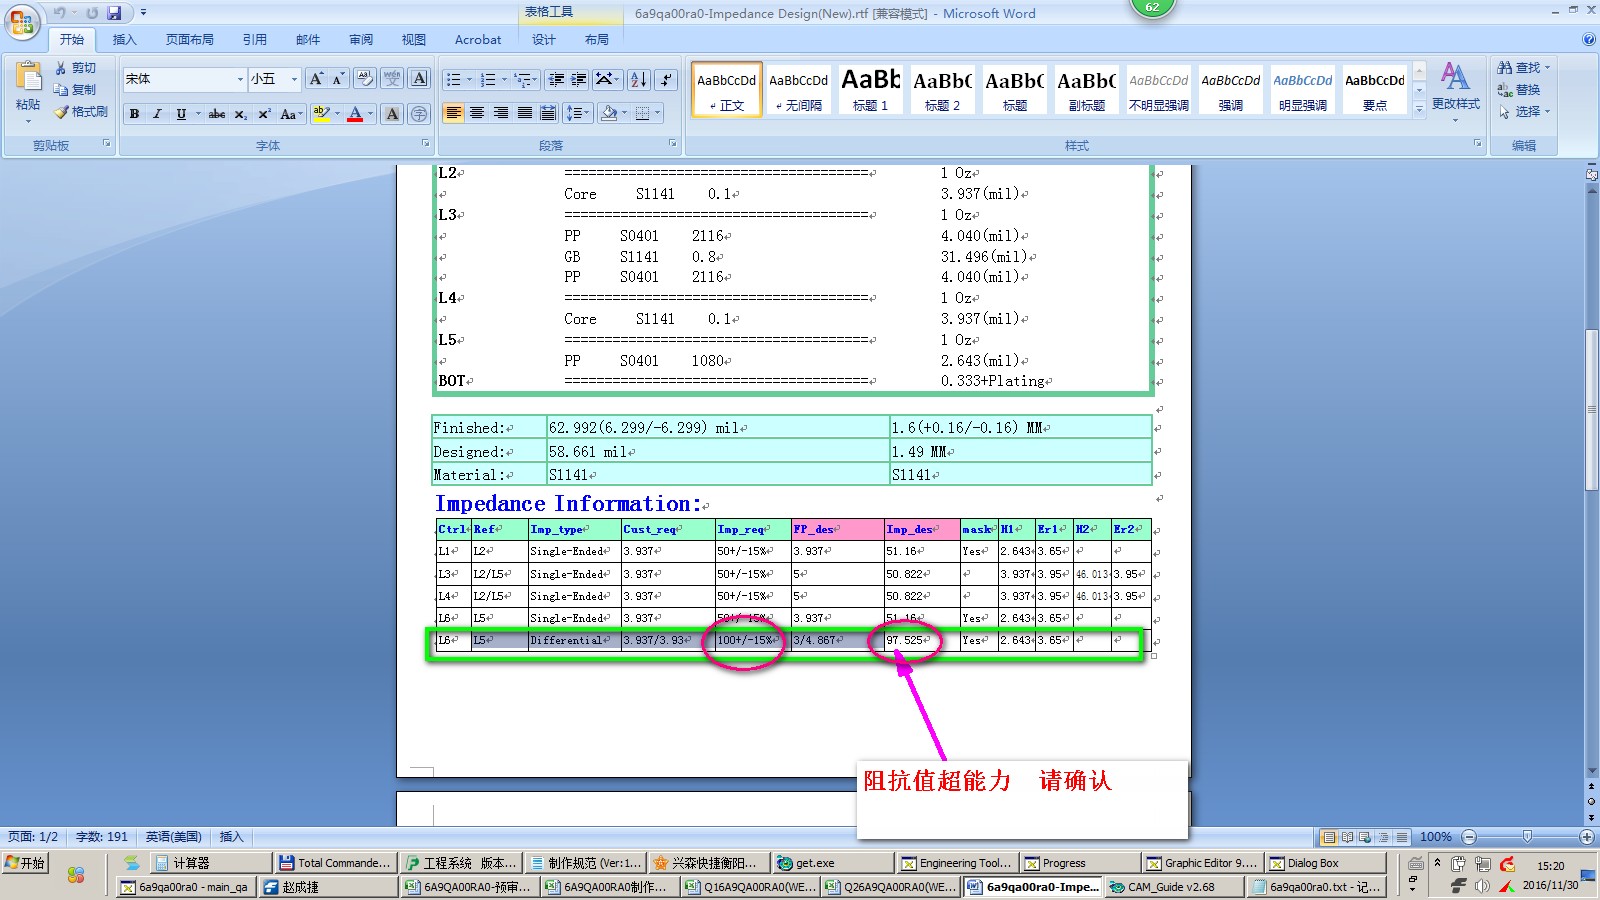Image resolution: width=1600 pixels, height=900 pixels.
Task: Open the font name dropdown (宋体)
Action: 240,79
